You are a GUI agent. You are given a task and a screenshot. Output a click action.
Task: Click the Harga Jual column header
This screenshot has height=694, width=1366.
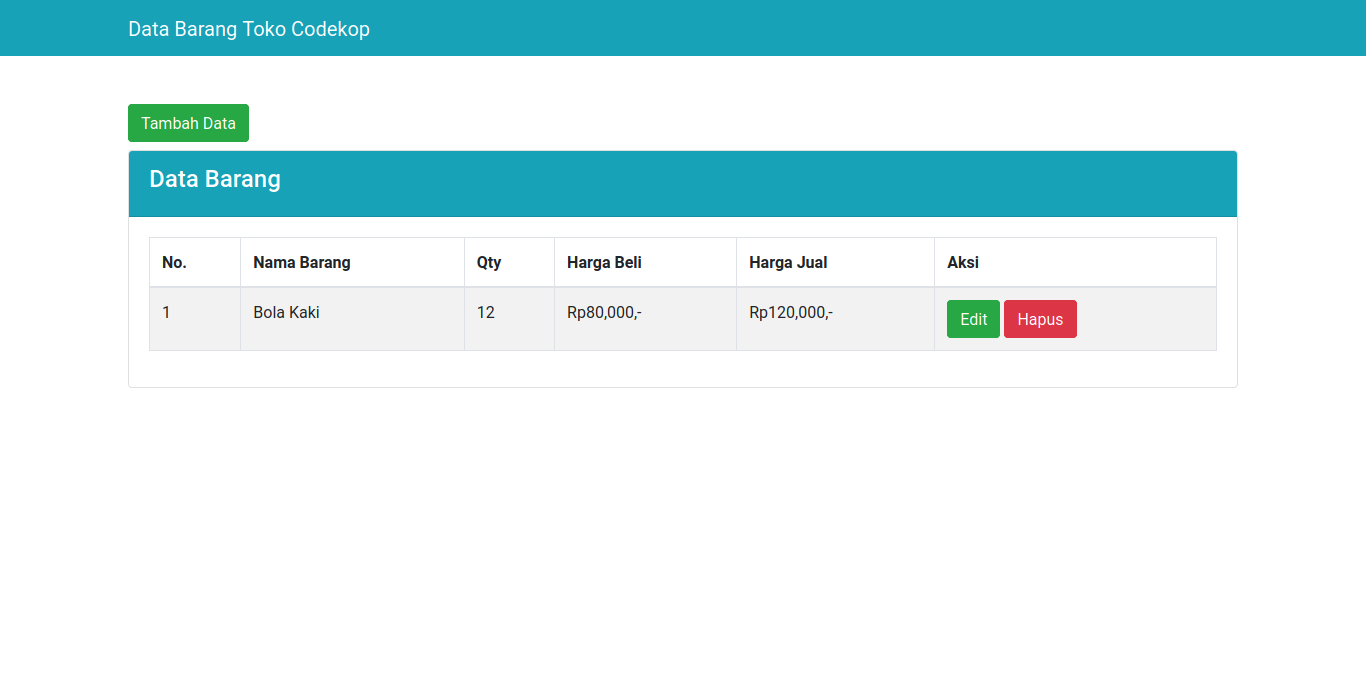click(788, 262)
